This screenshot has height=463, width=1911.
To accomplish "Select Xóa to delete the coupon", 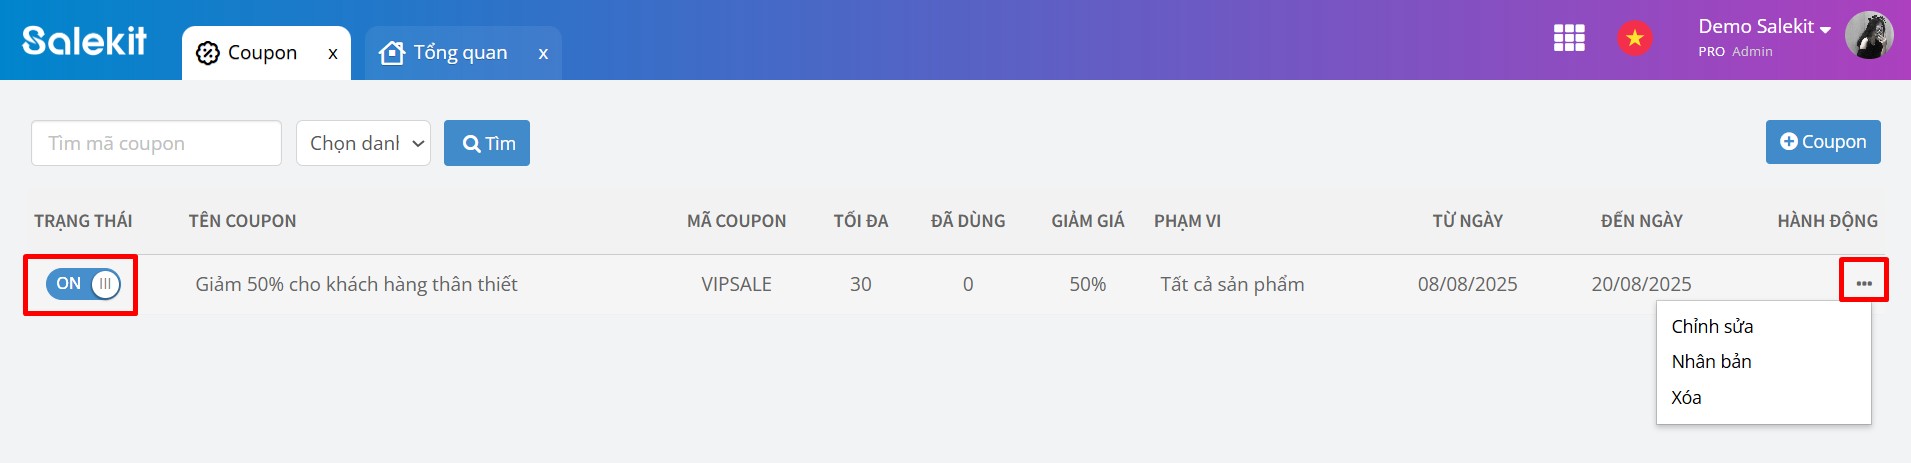I will 1686,397.
